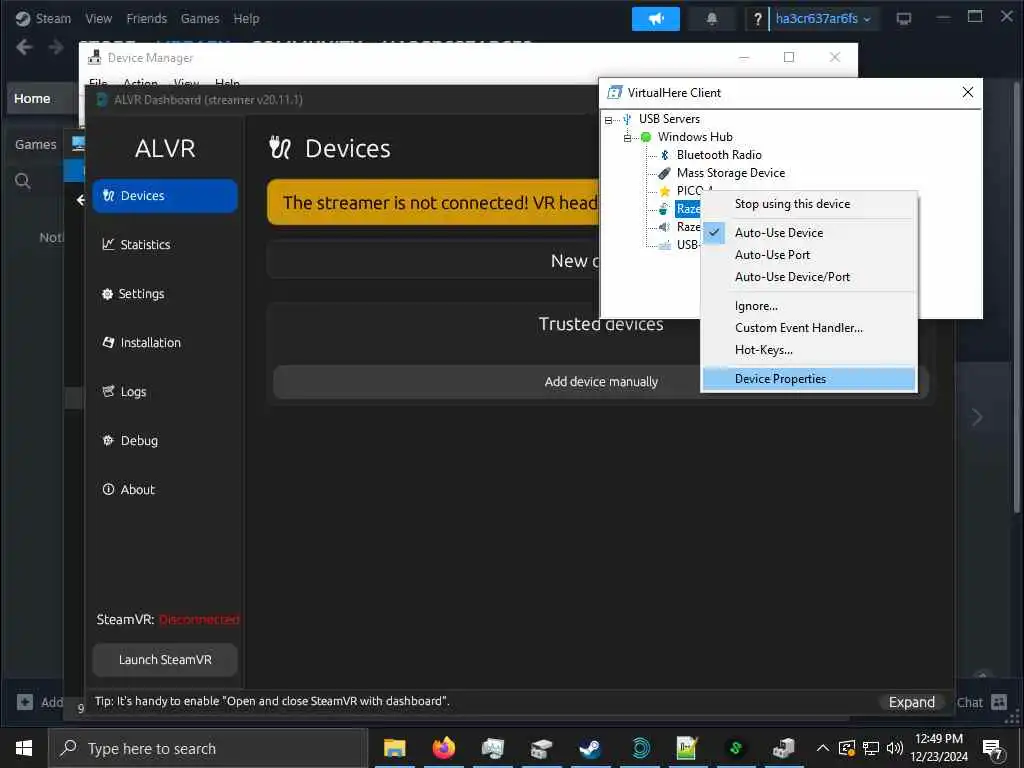Click the VirtualHere Client title icon
The height and width of the screenshot is (768, 1024).
[614, 93]
